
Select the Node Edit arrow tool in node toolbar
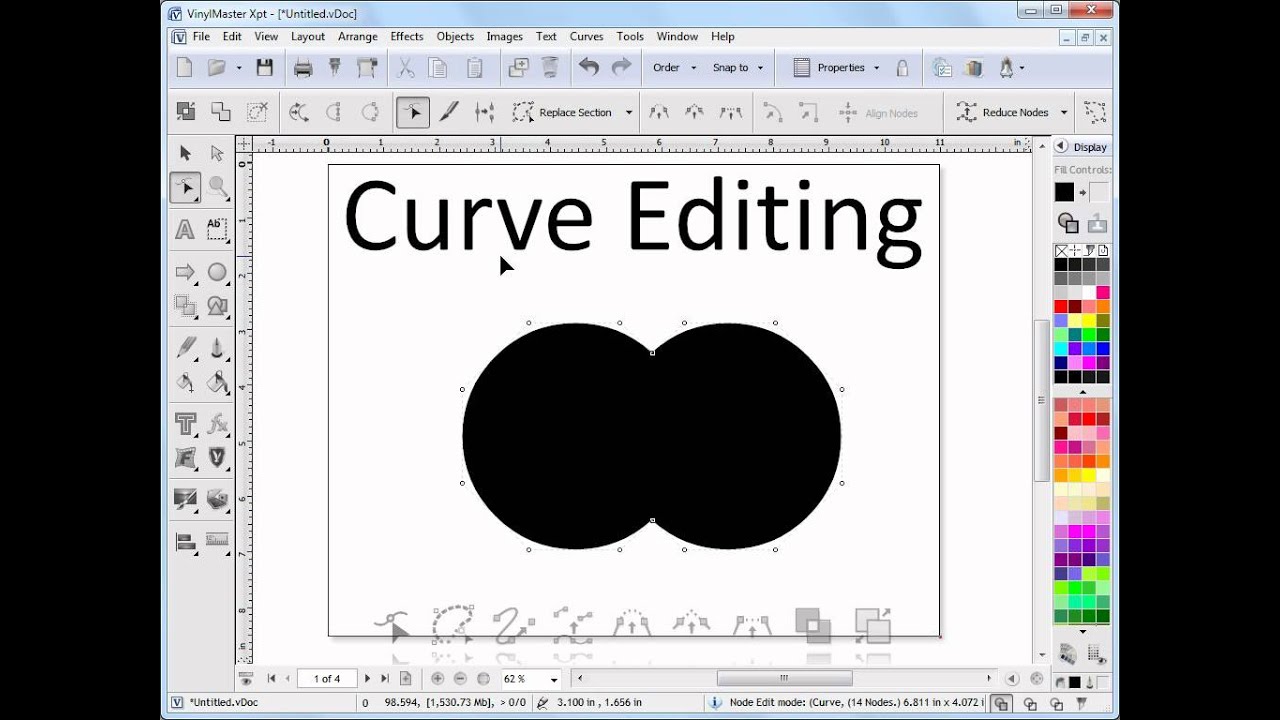pos(413,112)
